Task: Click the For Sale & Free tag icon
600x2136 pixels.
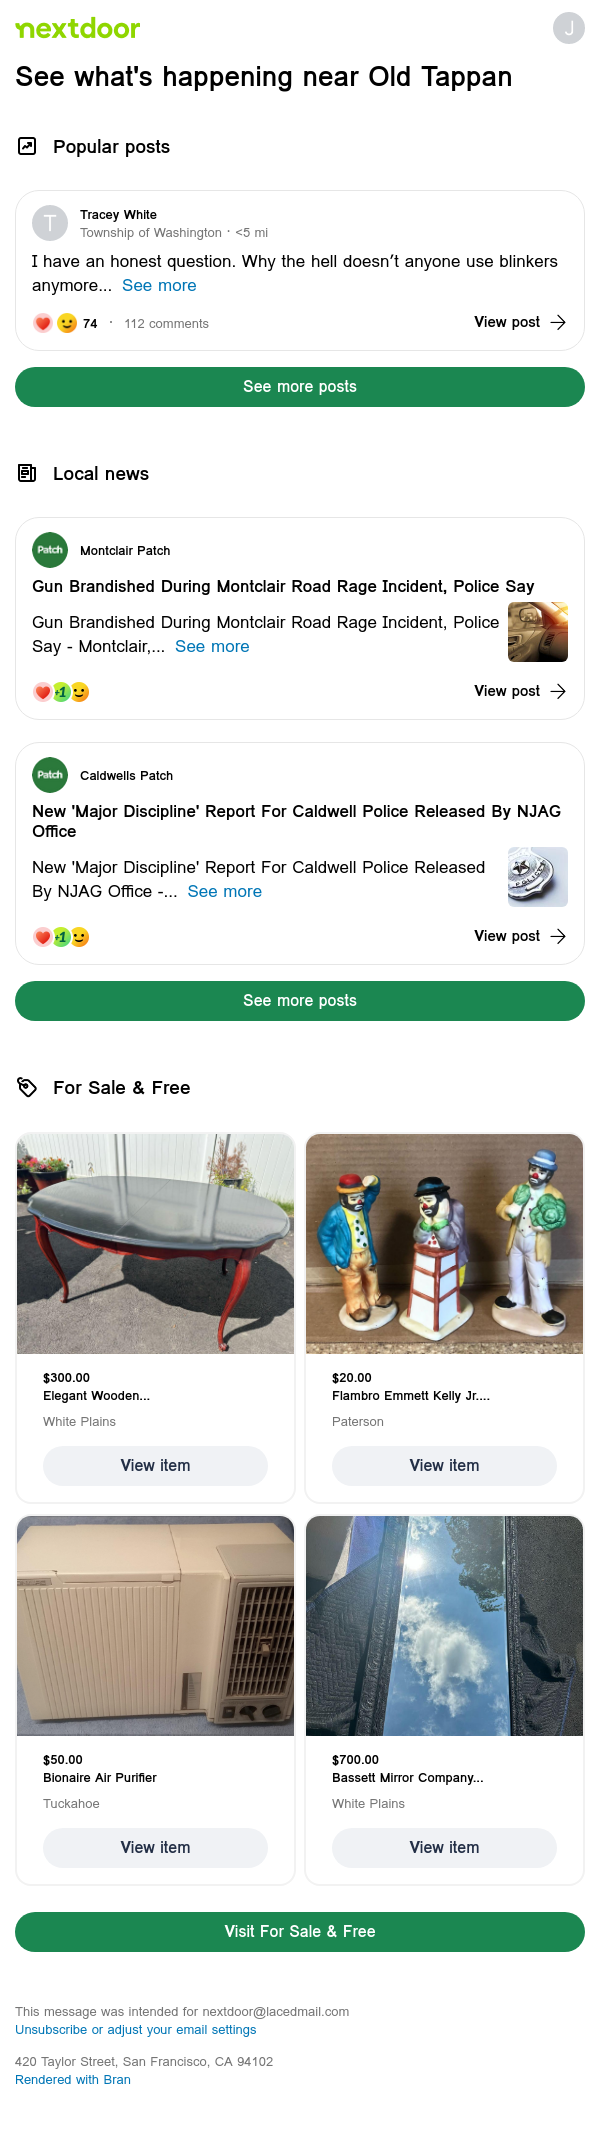Action: click(27, 1087)
